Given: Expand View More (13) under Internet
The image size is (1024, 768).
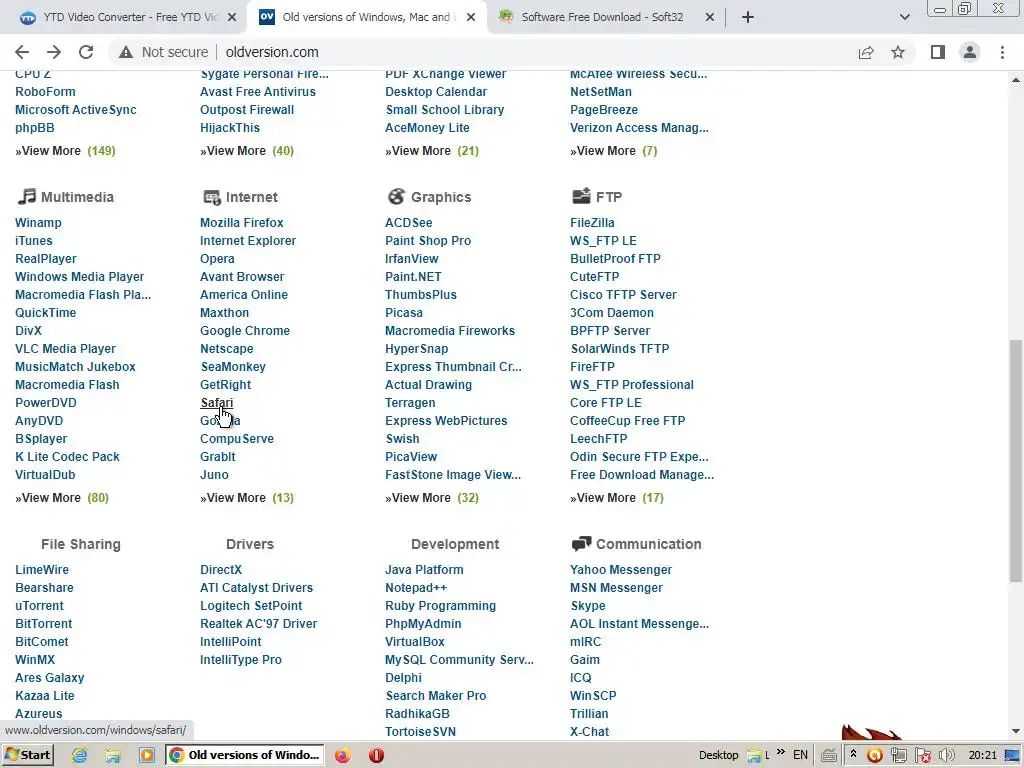Looking at the screenshot, I should pos(246,498).
